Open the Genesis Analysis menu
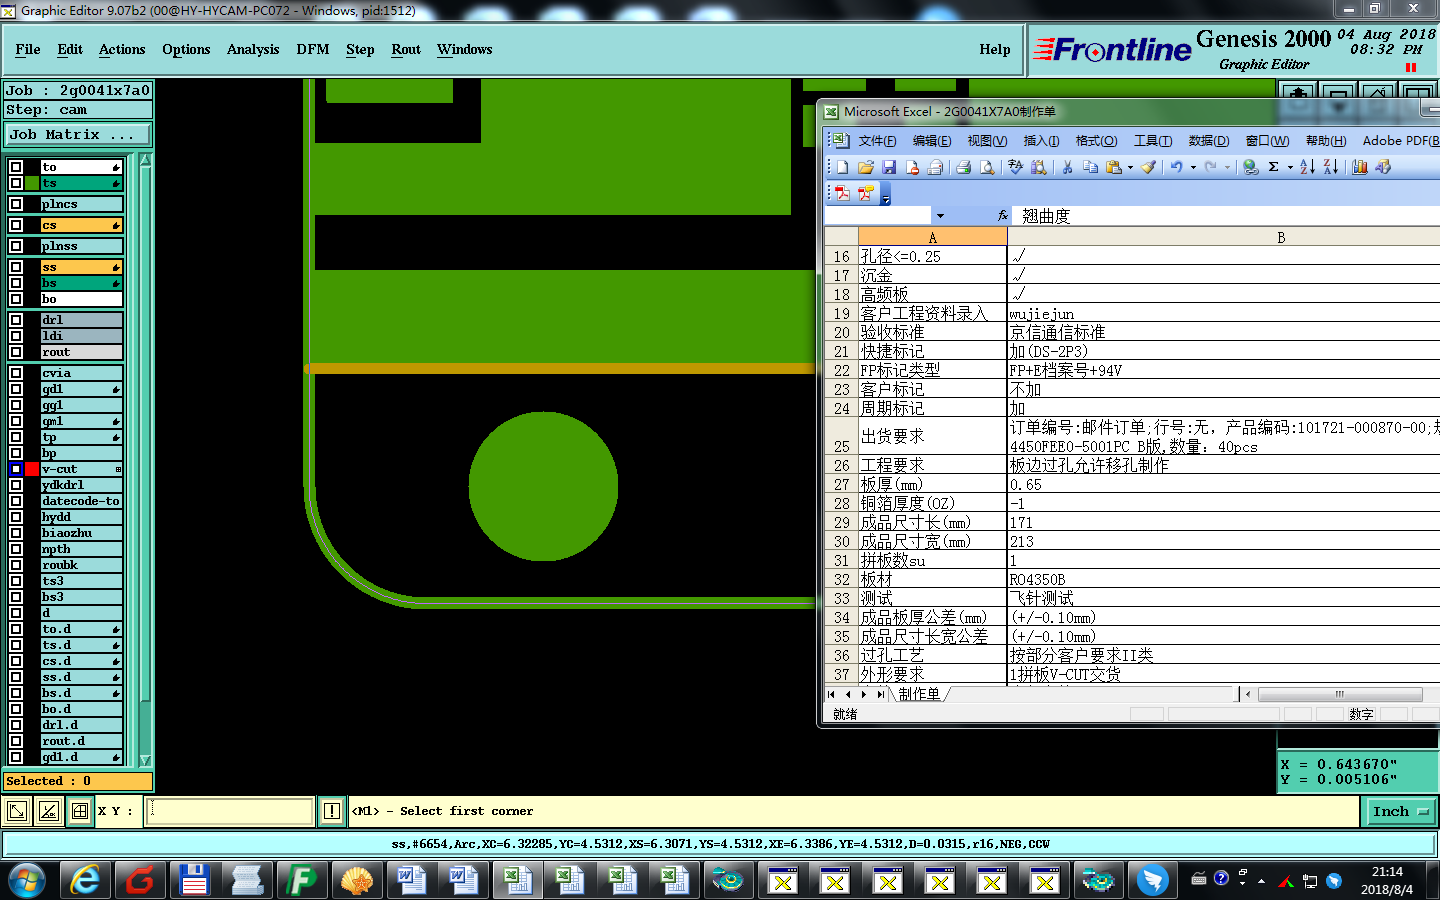The height and width of the screenshot is (900, 1440). point(253,49)
